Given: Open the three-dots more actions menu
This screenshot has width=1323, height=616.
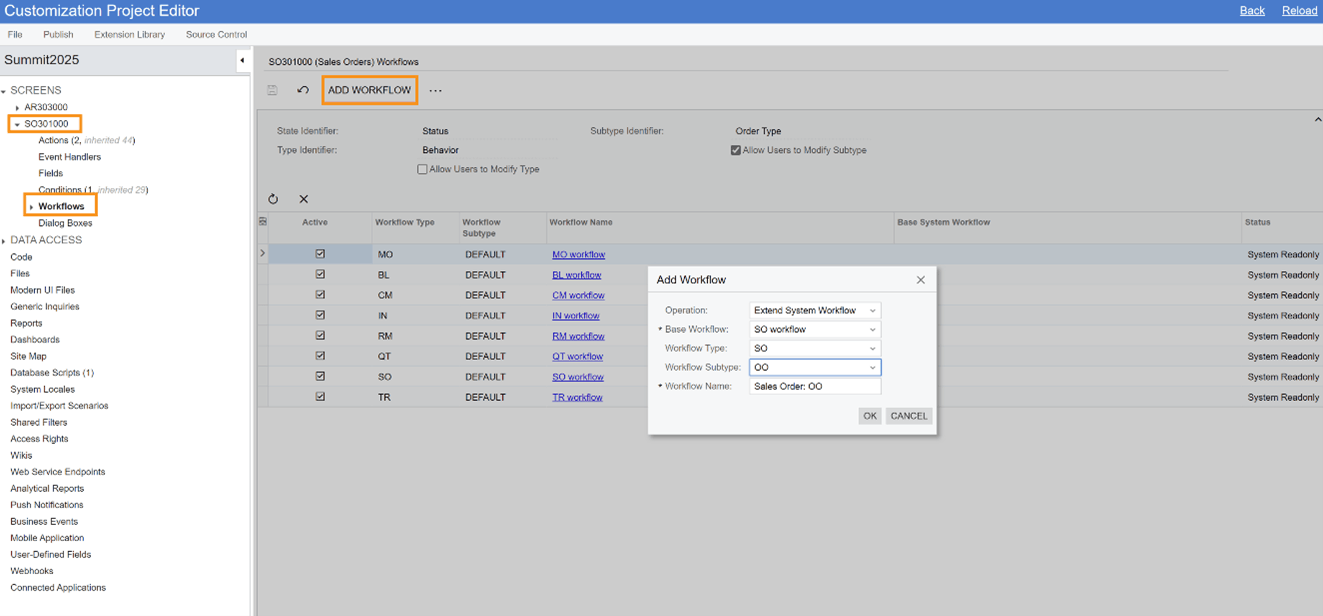Looking at the screenshot, I should pos(435,90).
